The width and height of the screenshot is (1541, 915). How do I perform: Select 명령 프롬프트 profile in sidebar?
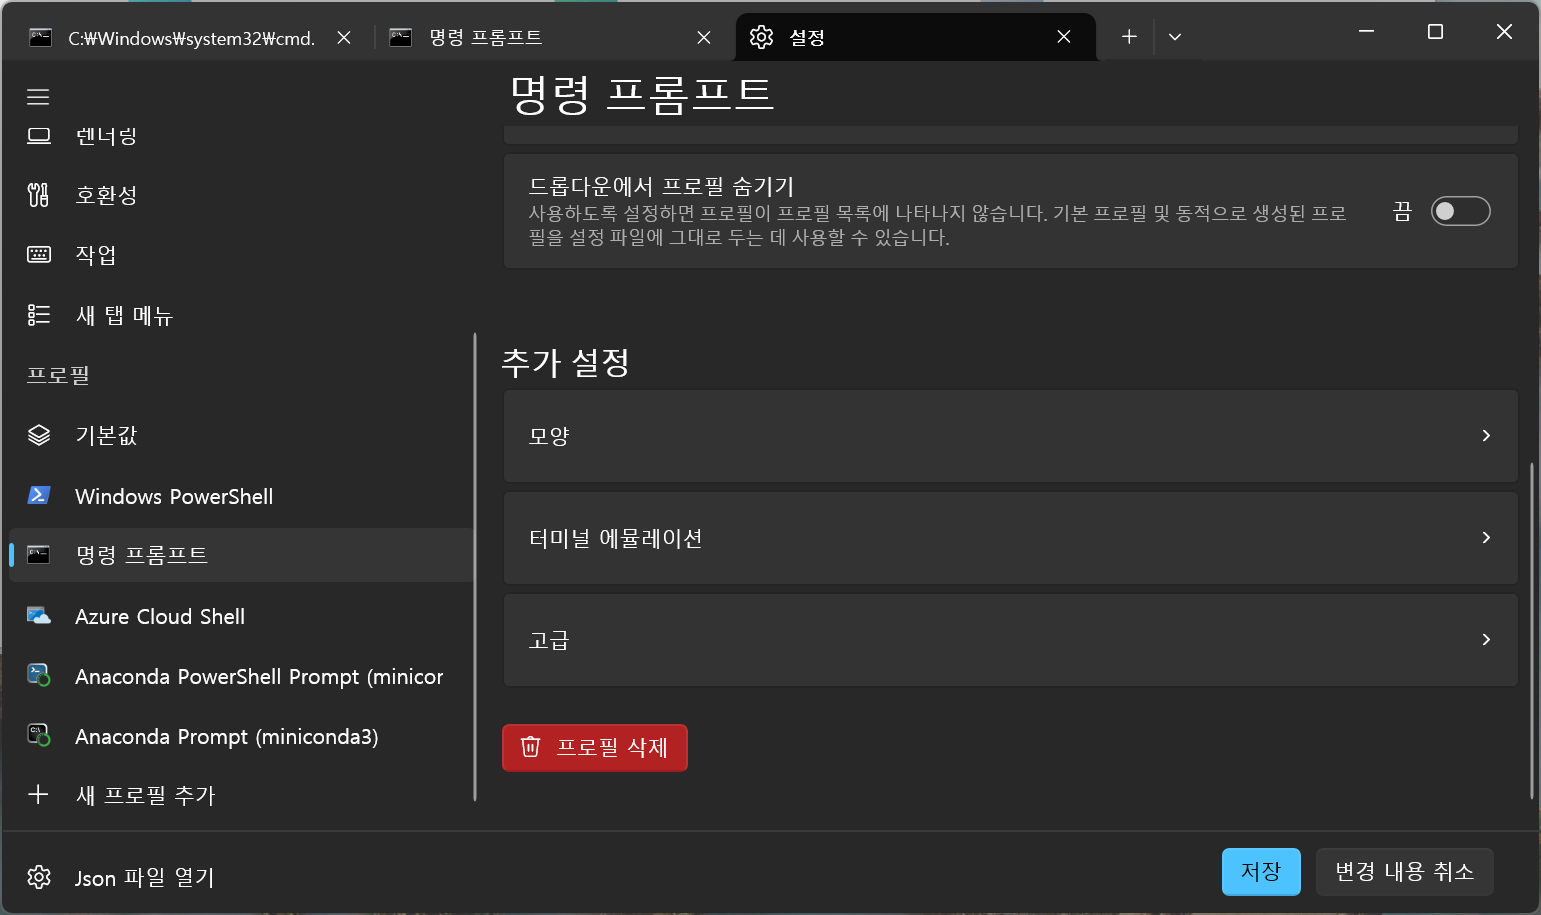point(240,555)
